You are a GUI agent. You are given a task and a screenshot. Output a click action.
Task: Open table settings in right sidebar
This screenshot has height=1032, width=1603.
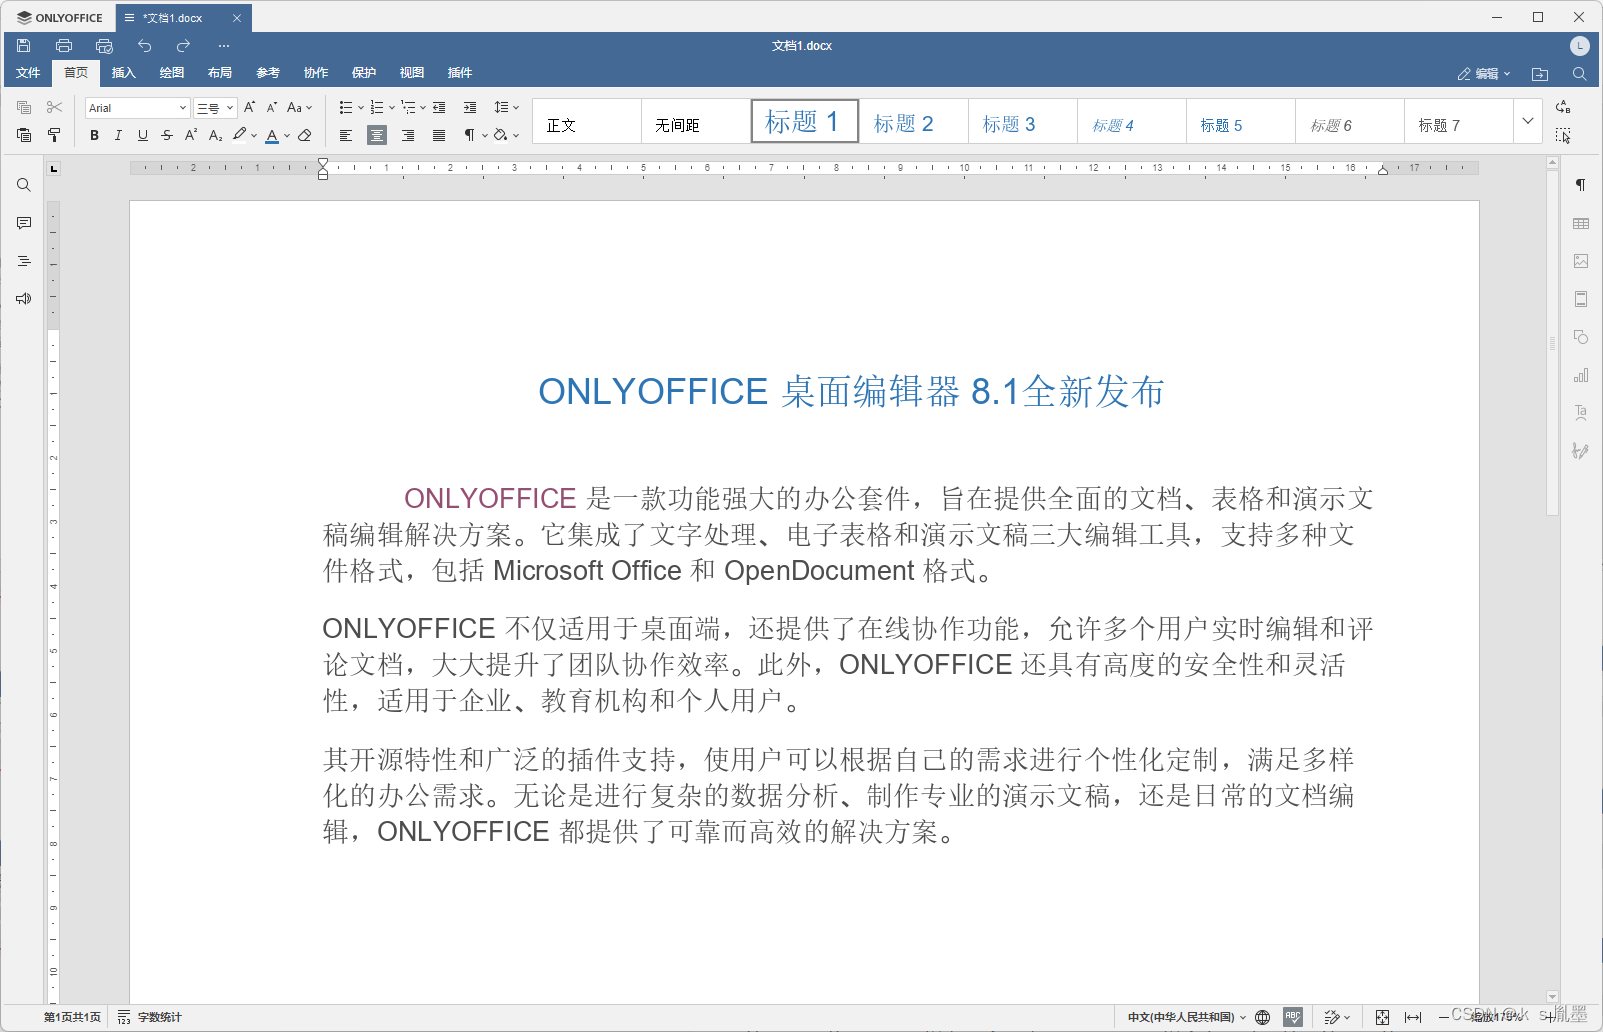[1581, 223]
